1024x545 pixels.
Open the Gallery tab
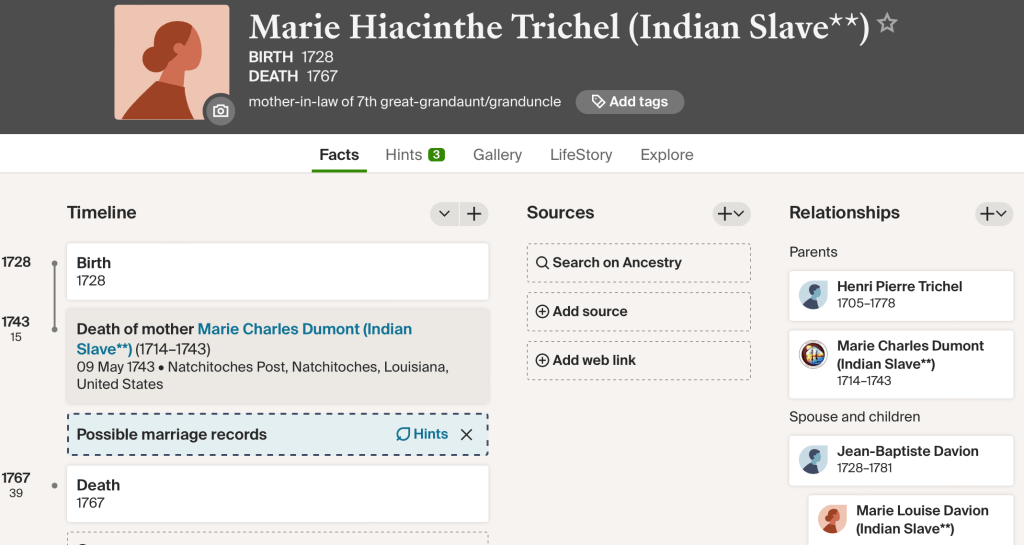[x=497, y=155]
